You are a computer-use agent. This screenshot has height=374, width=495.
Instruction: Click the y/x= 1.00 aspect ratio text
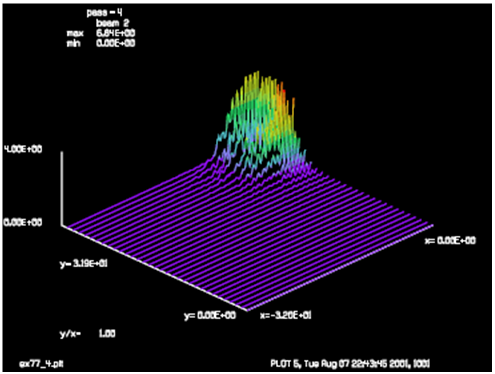(87, 333)
